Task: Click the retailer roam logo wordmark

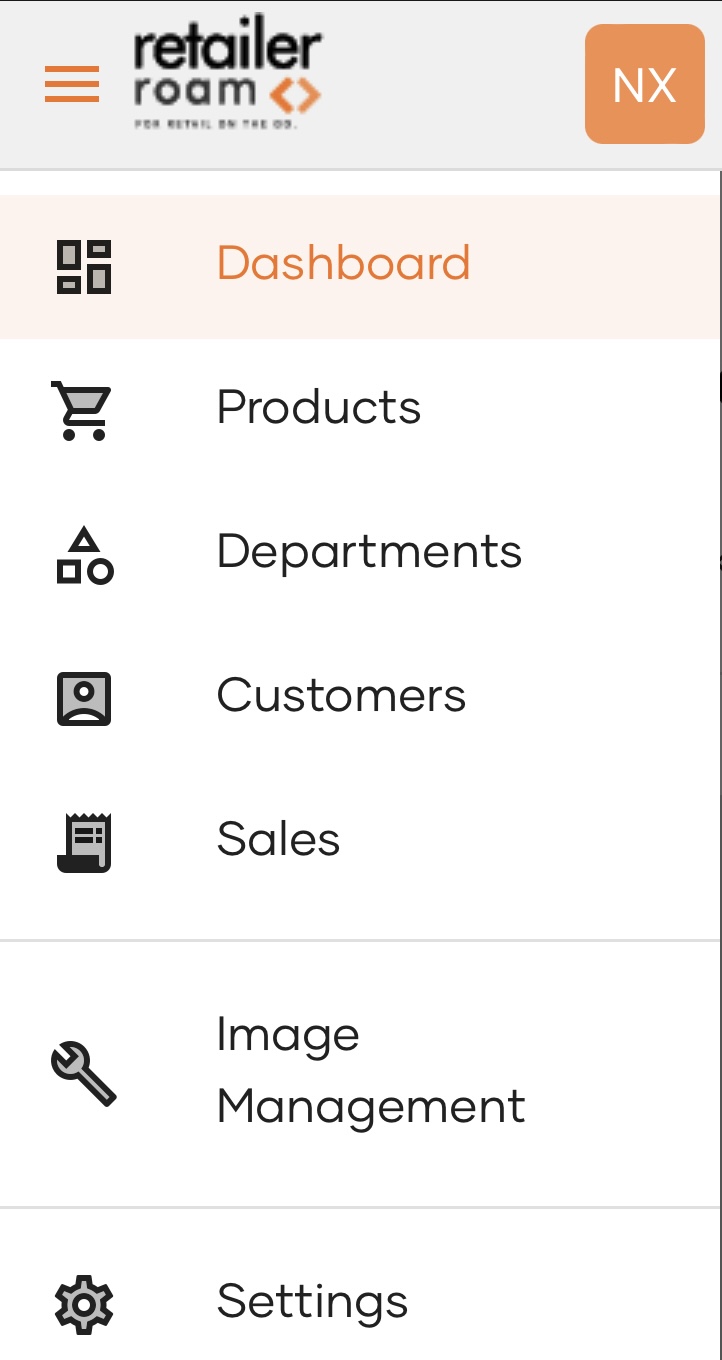Action: point(228,68)
